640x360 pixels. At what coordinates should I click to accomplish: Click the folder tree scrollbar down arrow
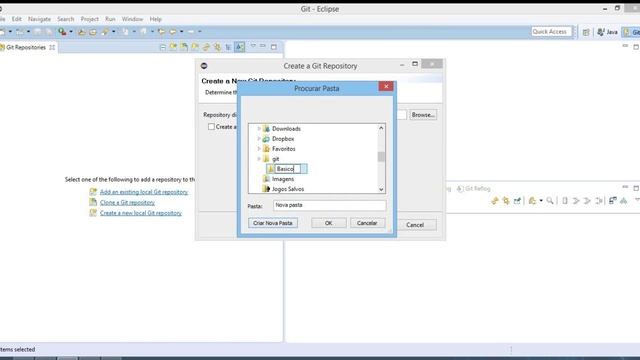[x=381, y=189]
